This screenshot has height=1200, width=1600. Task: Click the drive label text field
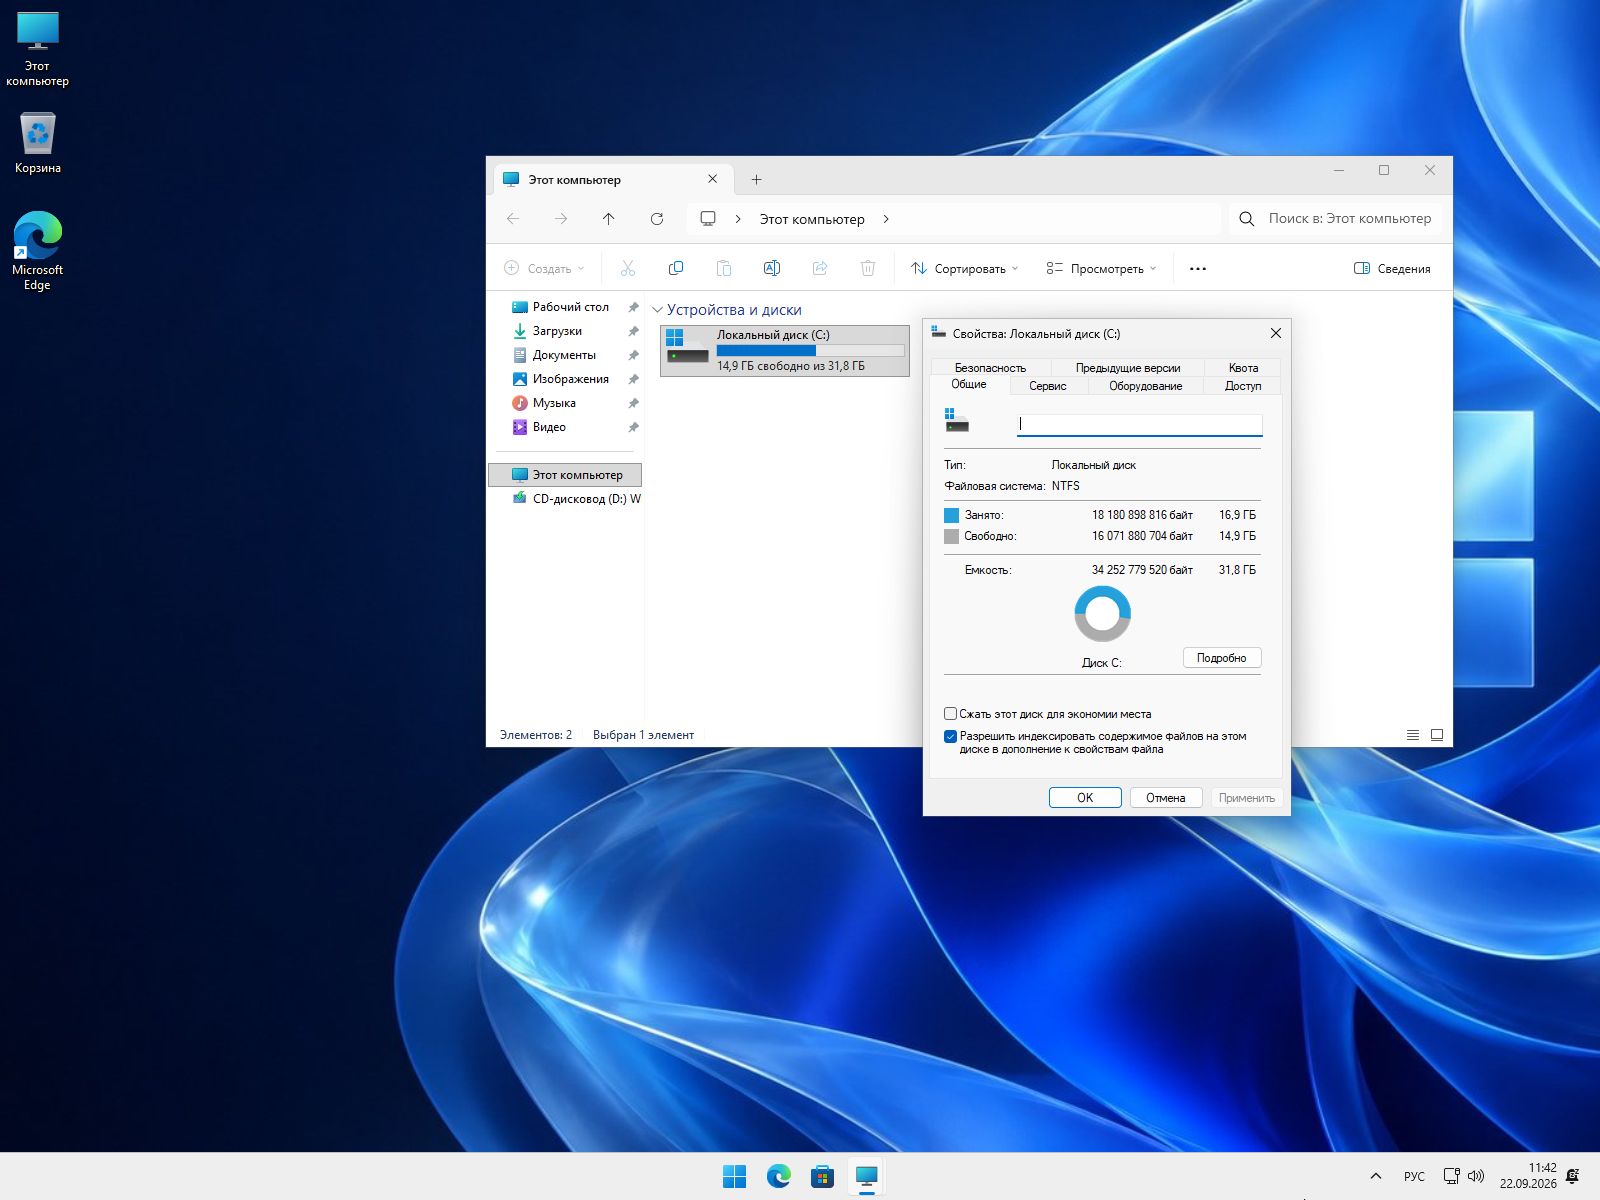click(1139, 424)
